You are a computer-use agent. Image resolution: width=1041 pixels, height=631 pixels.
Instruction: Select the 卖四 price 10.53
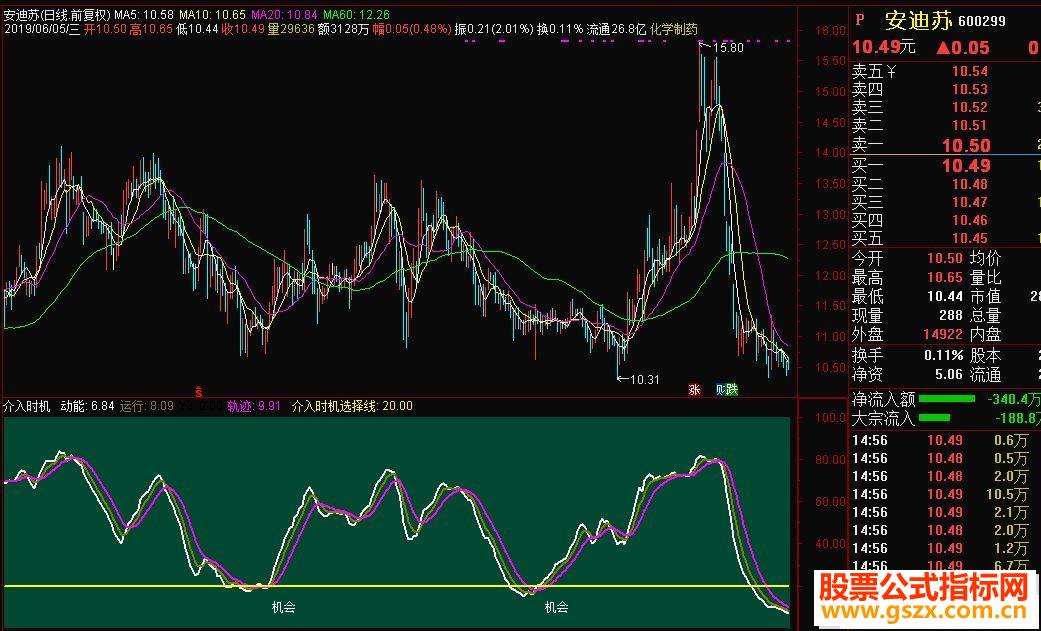pos(970,89)
